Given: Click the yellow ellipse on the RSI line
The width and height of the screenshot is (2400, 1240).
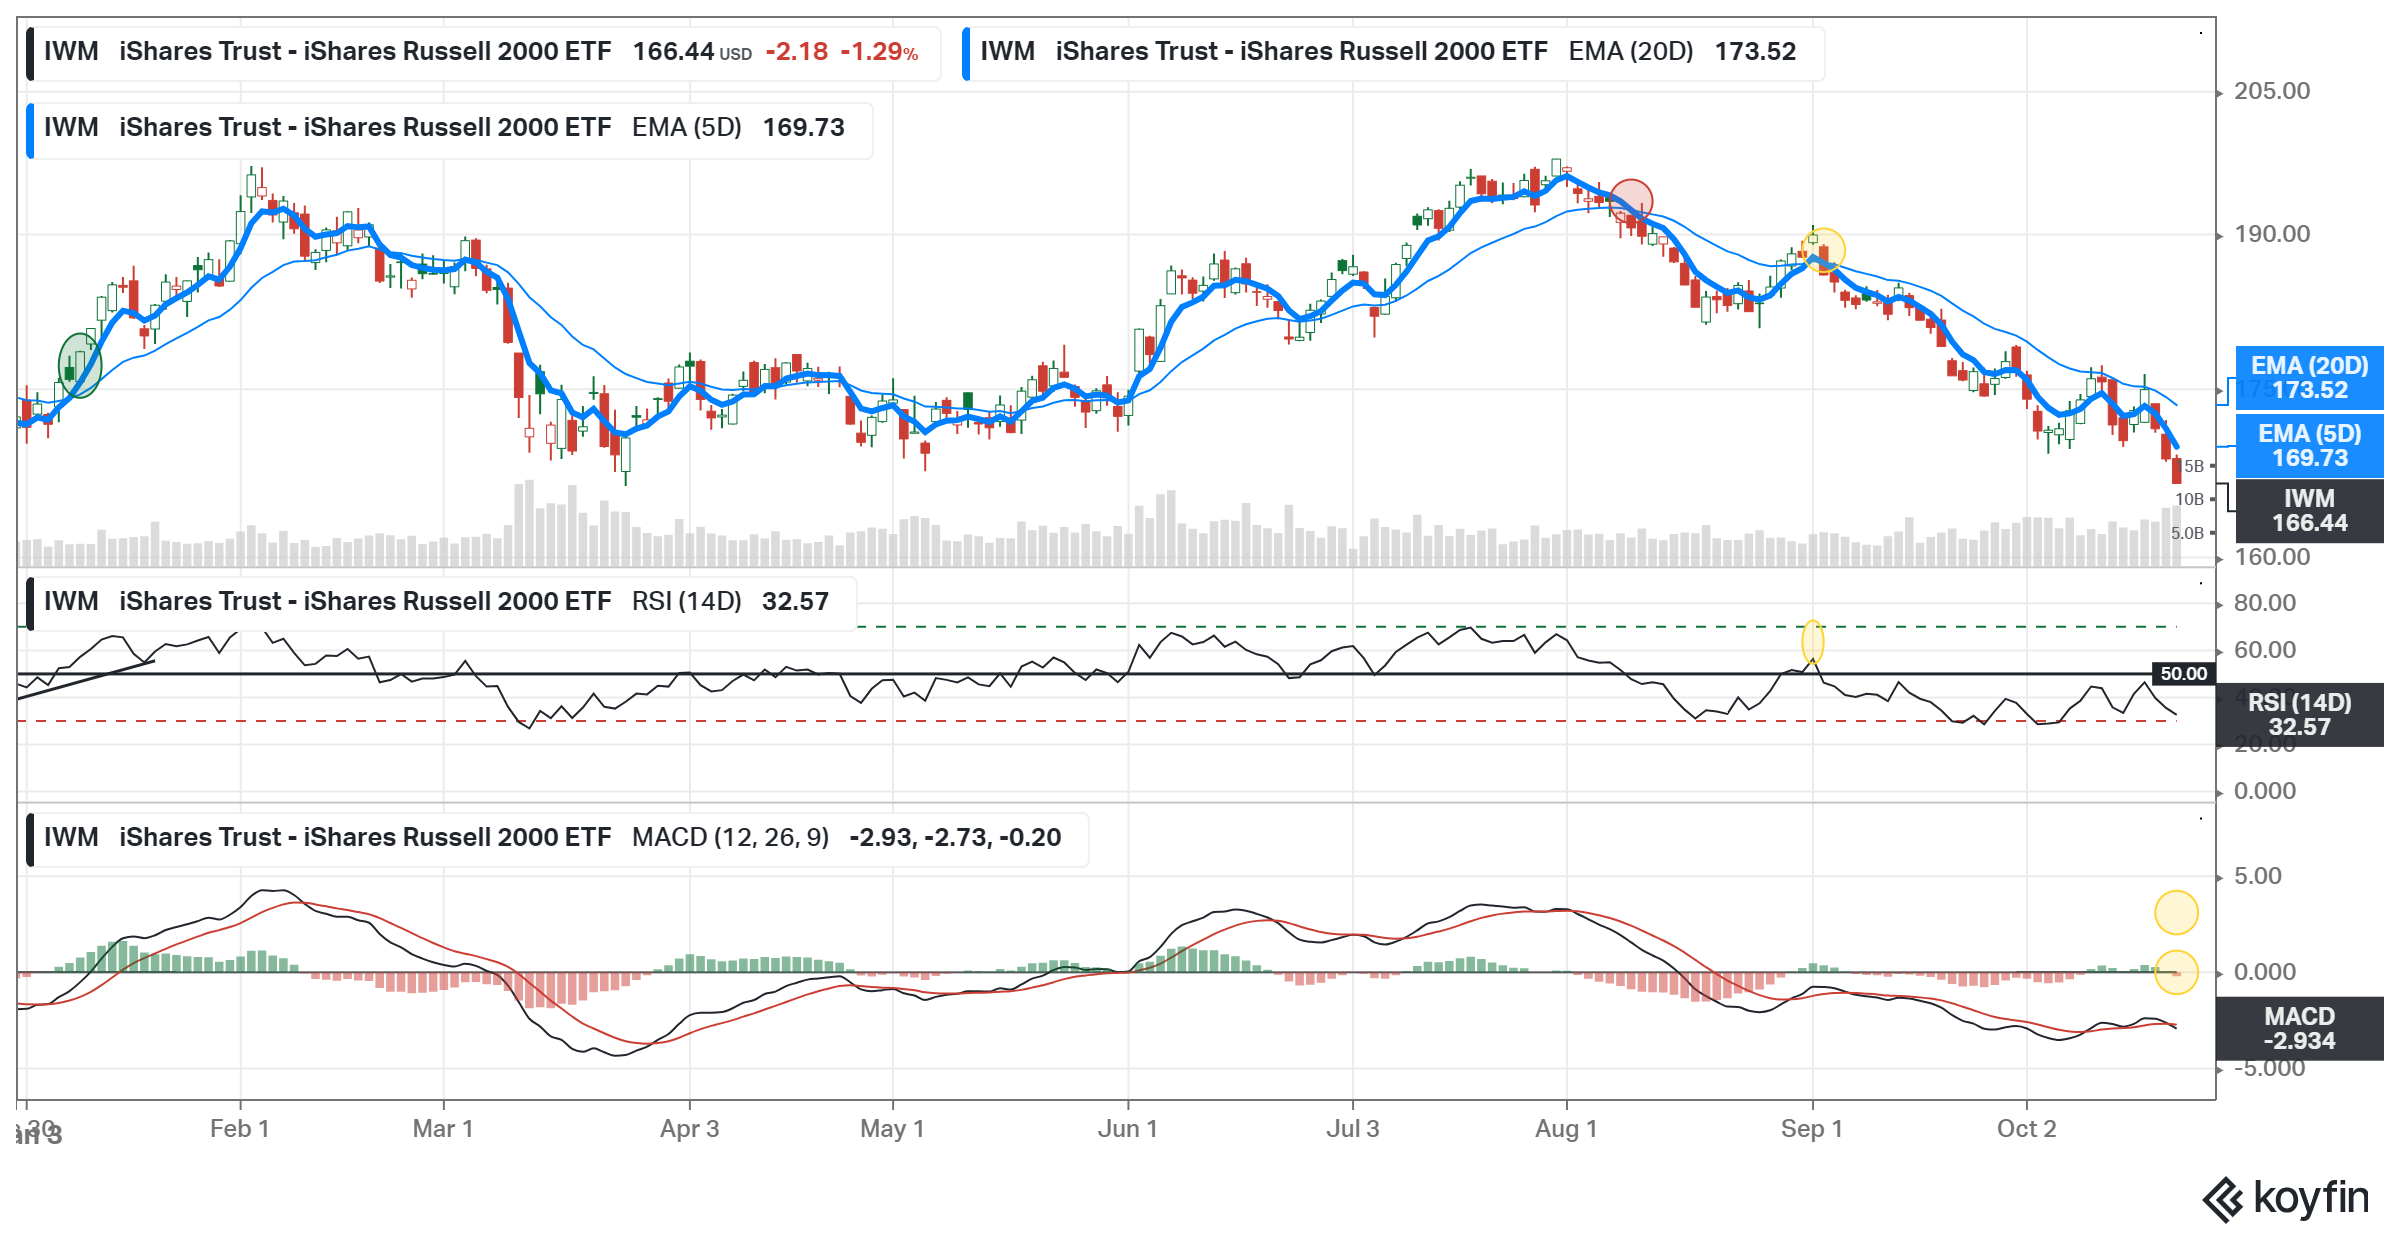Looking at the screenshot, I should pos(1812,642).
